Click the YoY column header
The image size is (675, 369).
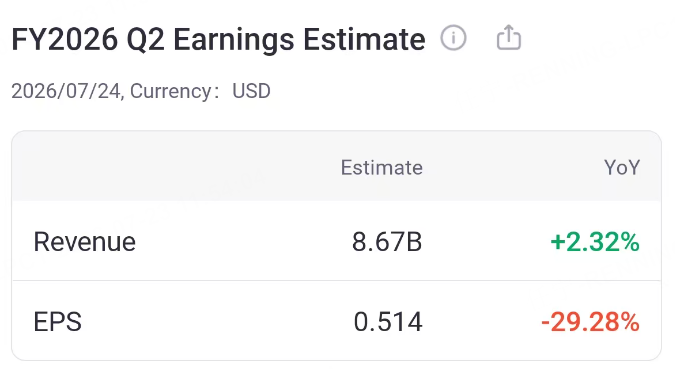[622, 167]
